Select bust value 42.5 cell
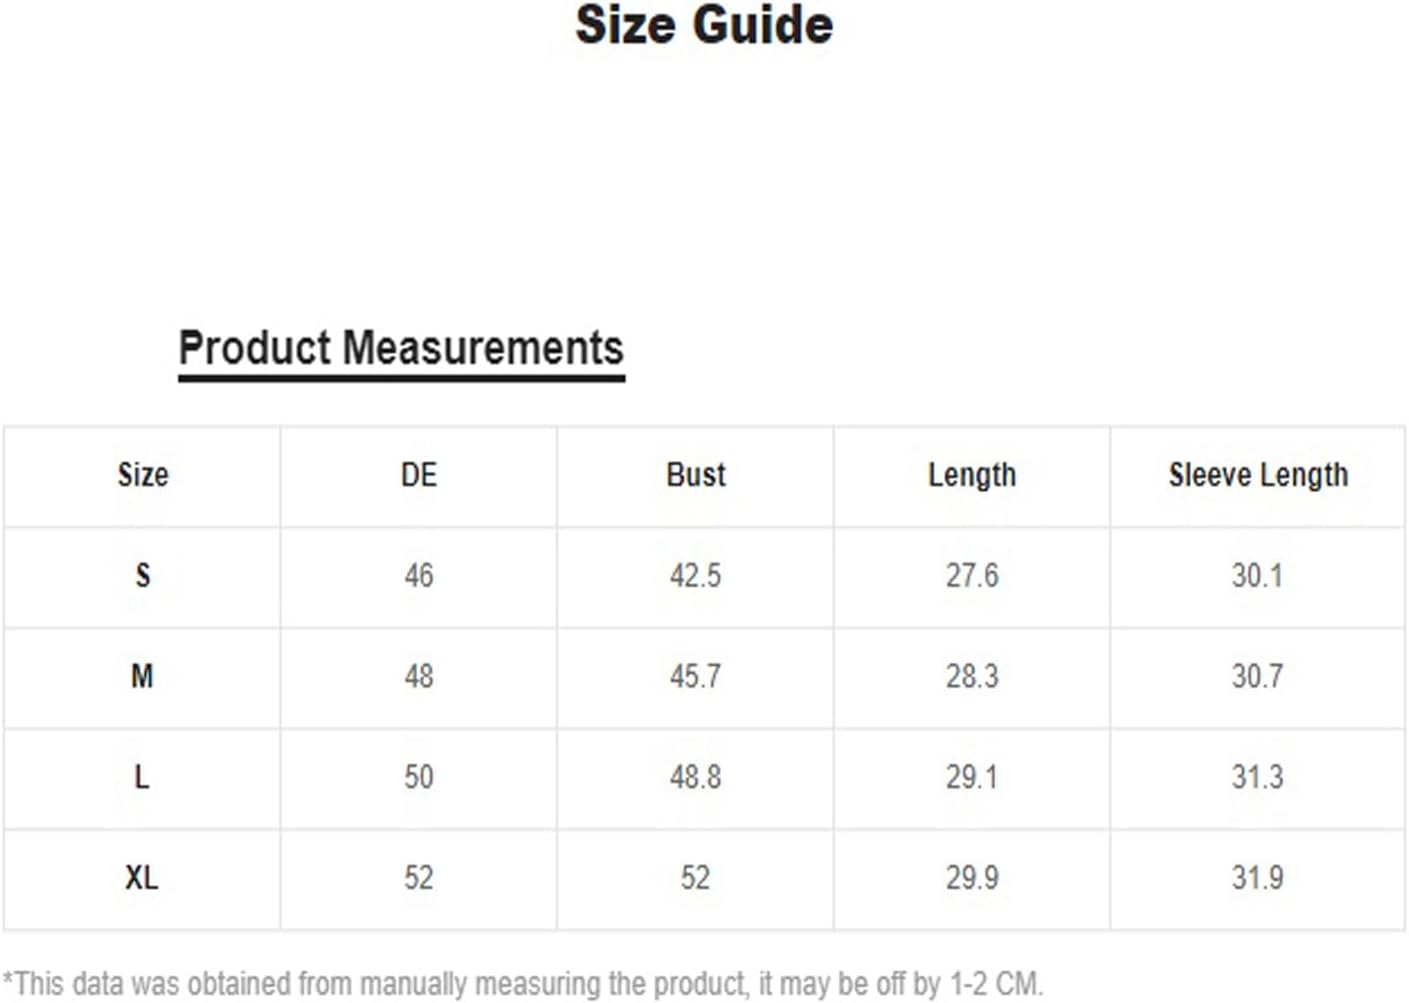 696,576
